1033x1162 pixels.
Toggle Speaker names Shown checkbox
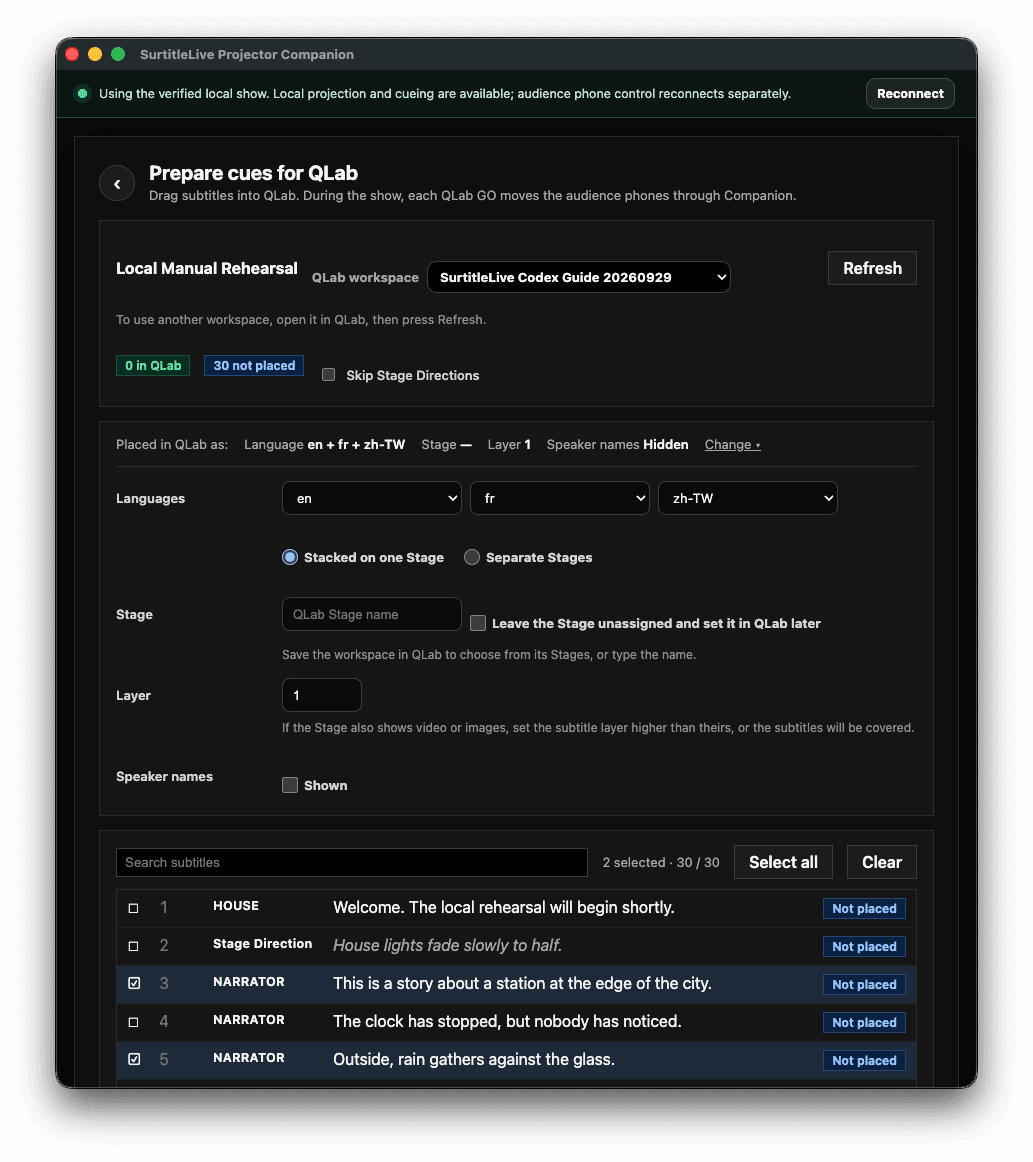point(290,786)
